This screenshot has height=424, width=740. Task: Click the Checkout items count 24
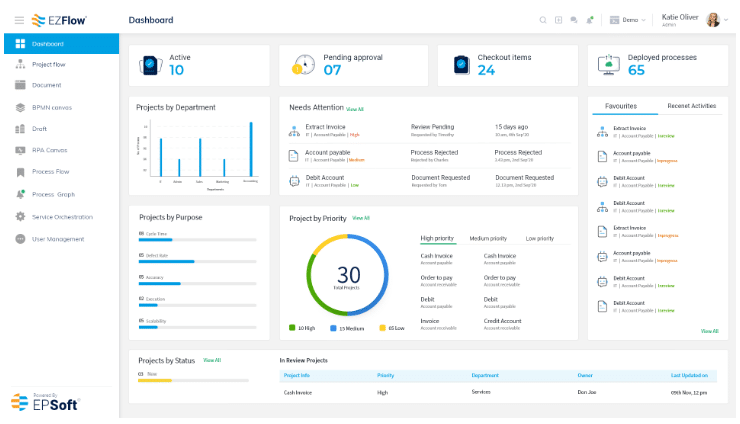click(486, 70)
